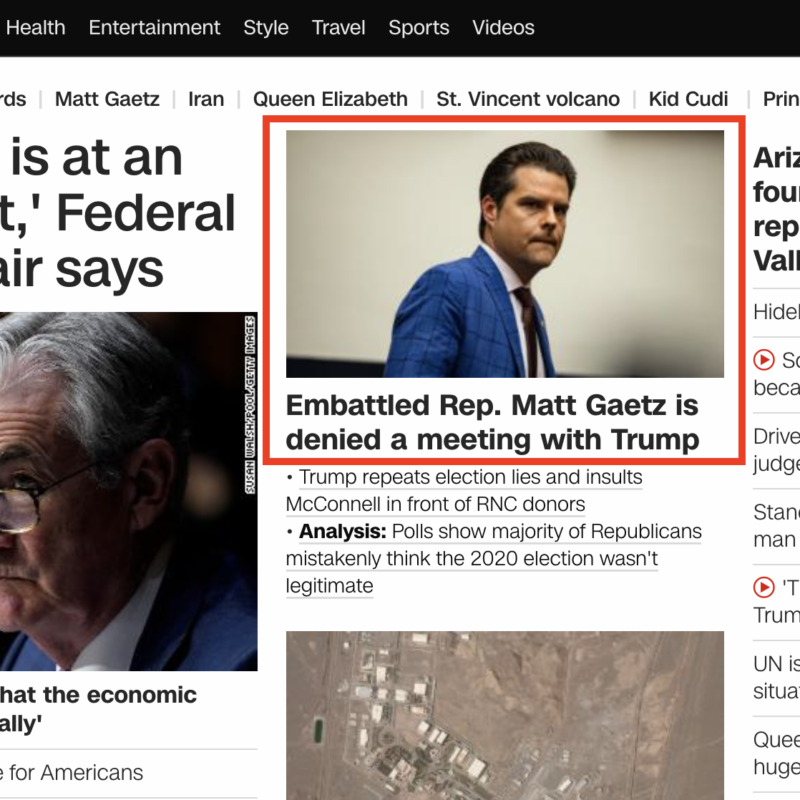
Task: Open the Kid Cudi trending topic
Action: coord(688,99)
